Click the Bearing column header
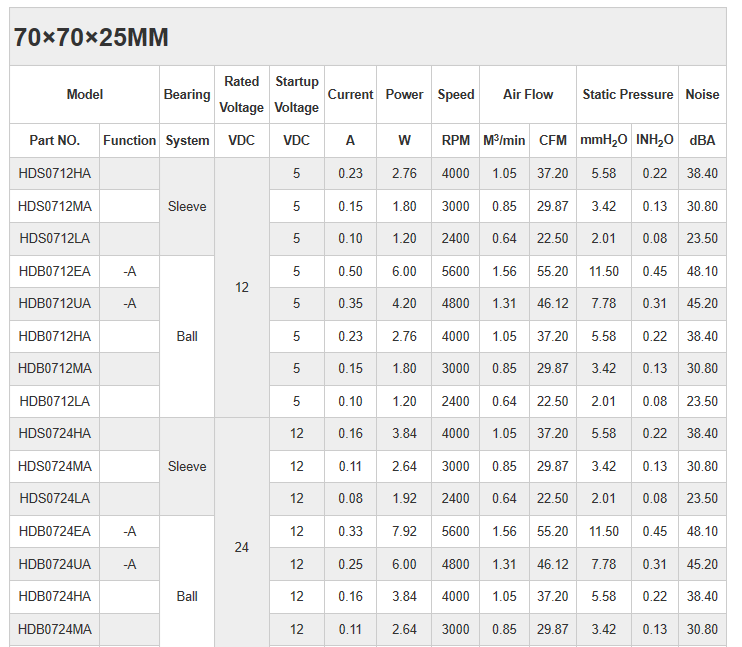 187,95
